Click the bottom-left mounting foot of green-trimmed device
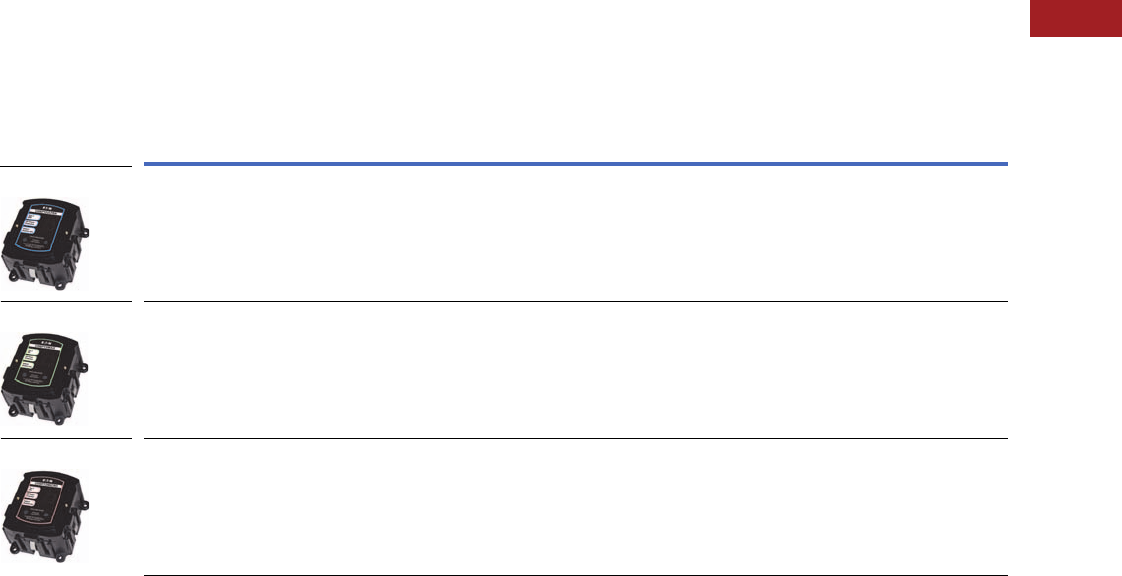This screenshot has height=576, width=1122. tap(13, 411)
